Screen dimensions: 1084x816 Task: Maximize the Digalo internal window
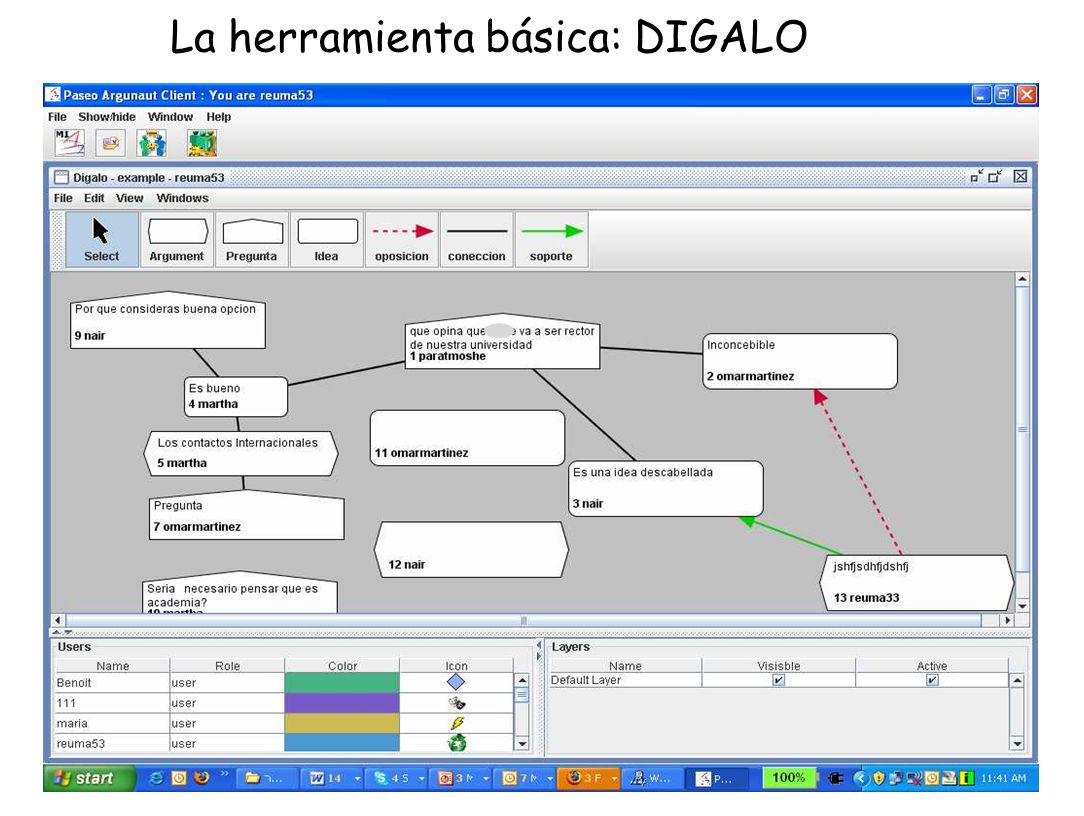coord(996,176)
